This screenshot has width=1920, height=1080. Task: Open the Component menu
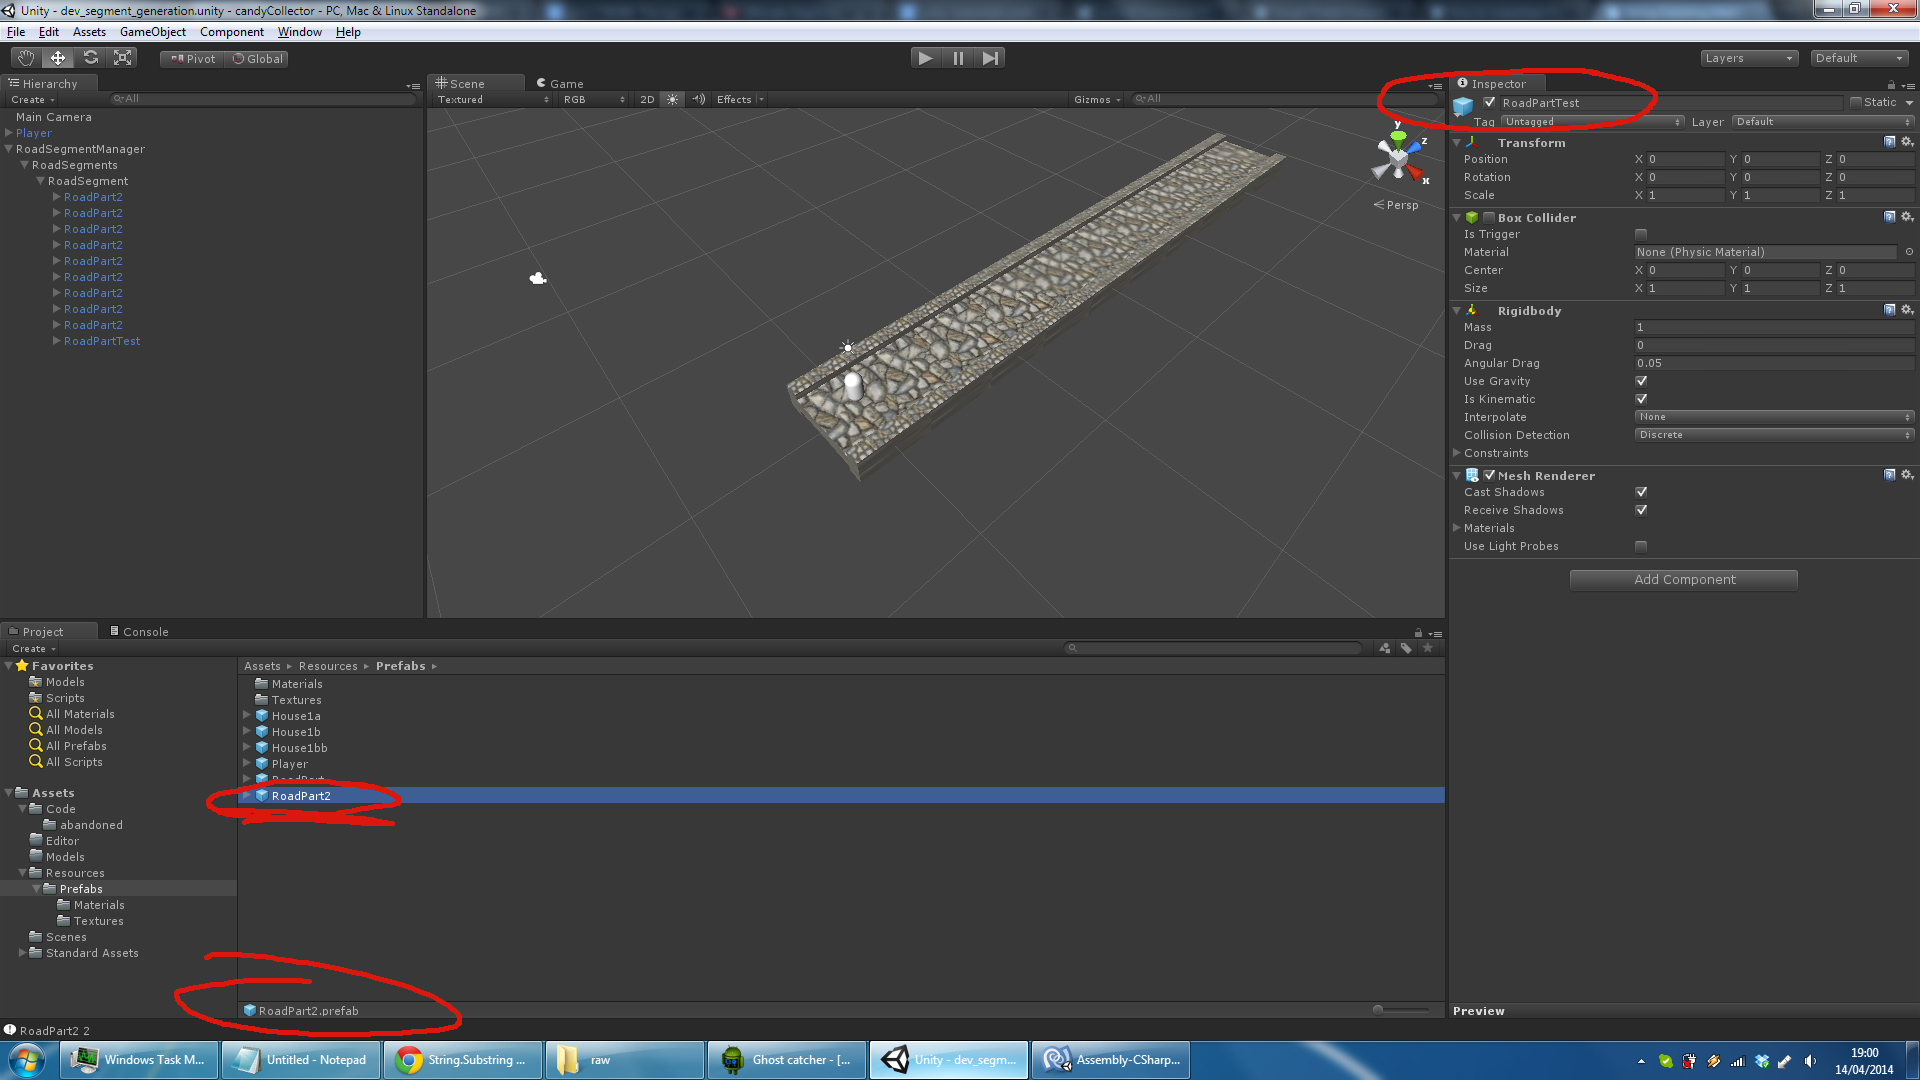coord(232,32)
